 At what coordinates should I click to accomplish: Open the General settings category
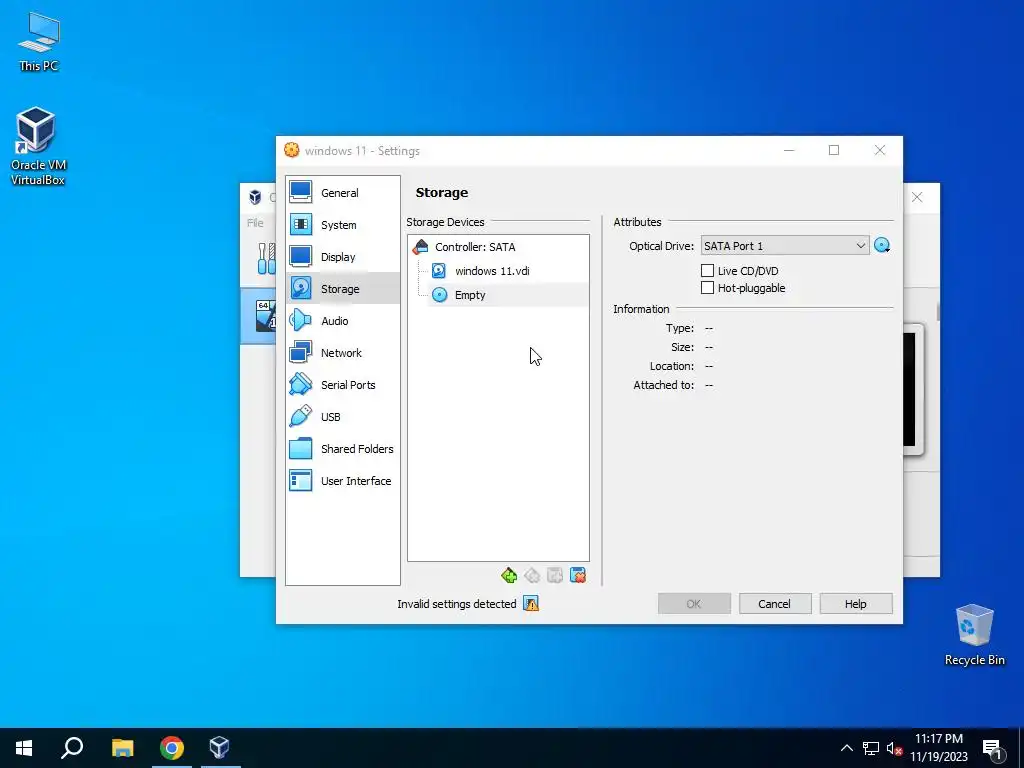point(343,193)
